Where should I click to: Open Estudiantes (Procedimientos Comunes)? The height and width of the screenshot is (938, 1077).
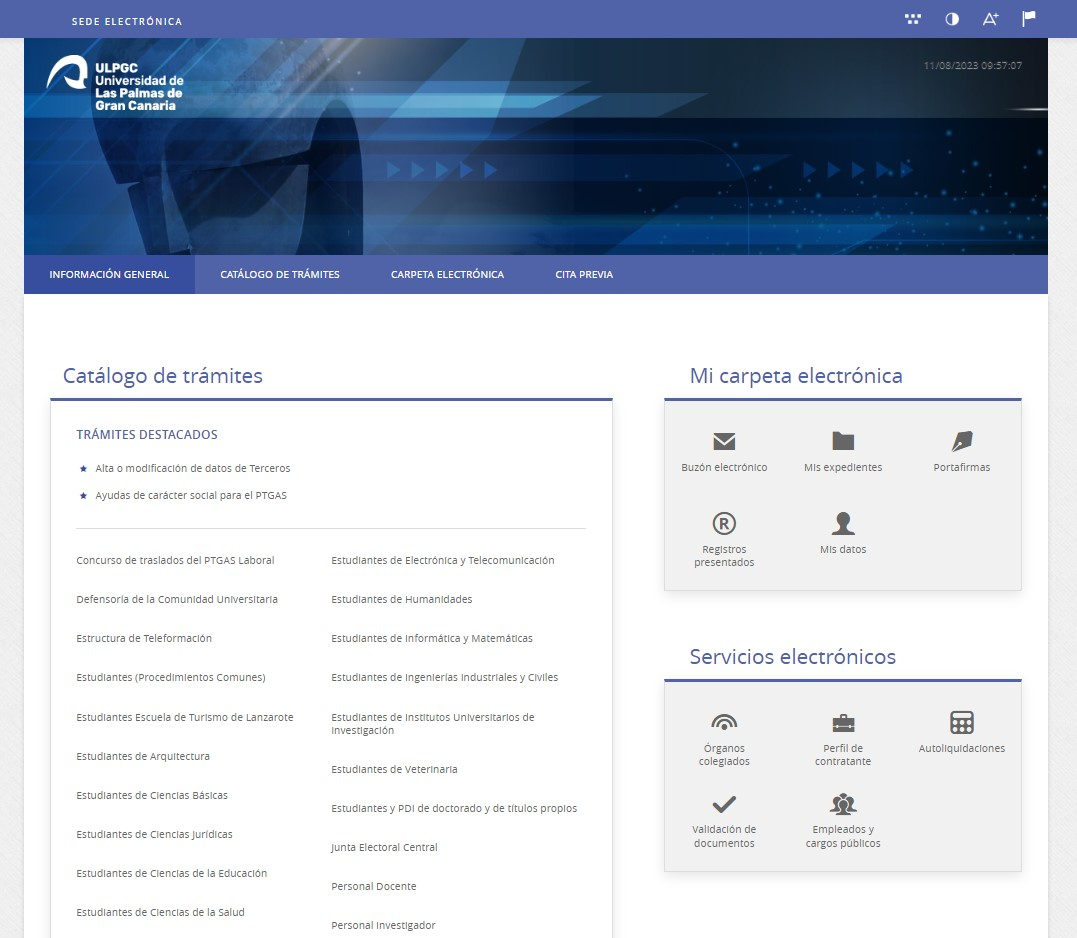tap(170, 677)
